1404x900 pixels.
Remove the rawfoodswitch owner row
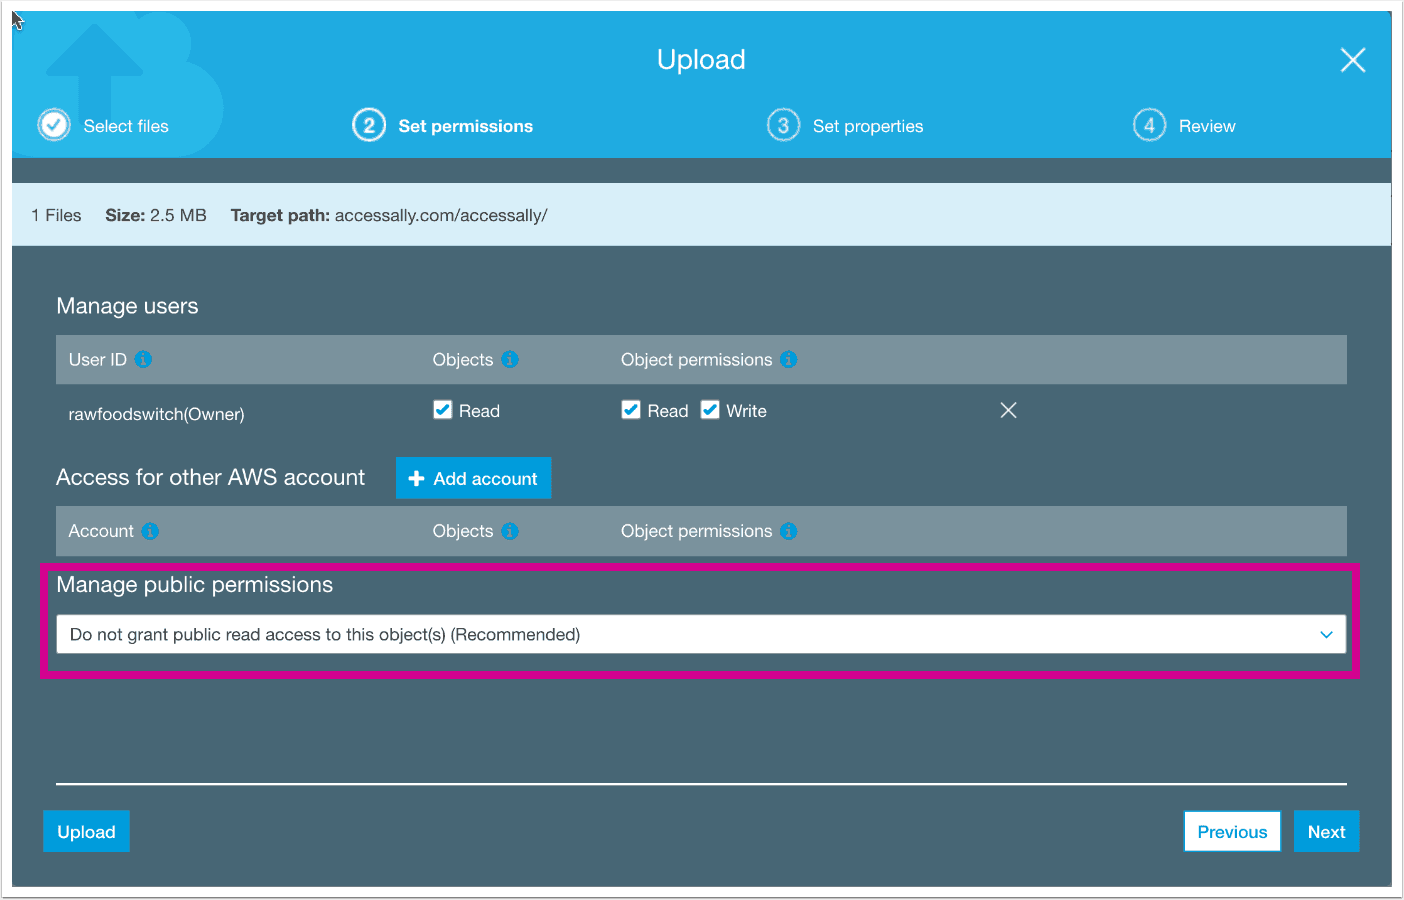pyautogui.click(x=1008, y=410)
